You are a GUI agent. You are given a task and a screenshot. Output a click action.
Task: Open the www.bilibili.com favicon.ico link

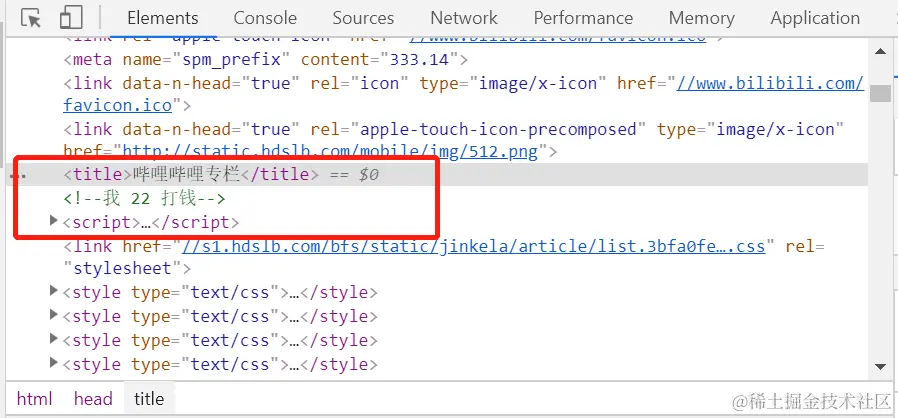(x=770, y=84)
